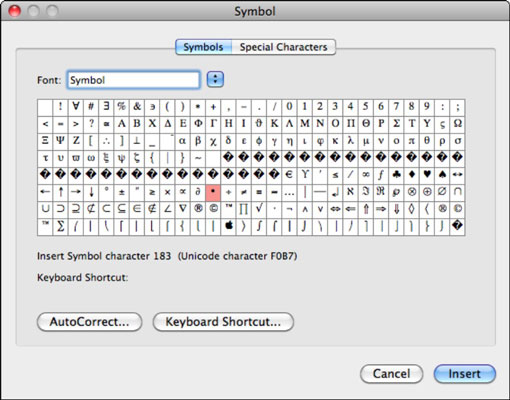Select the highlighted bullet symbol cell
This screenshot has height=400, width=510.
coord(213,192)
